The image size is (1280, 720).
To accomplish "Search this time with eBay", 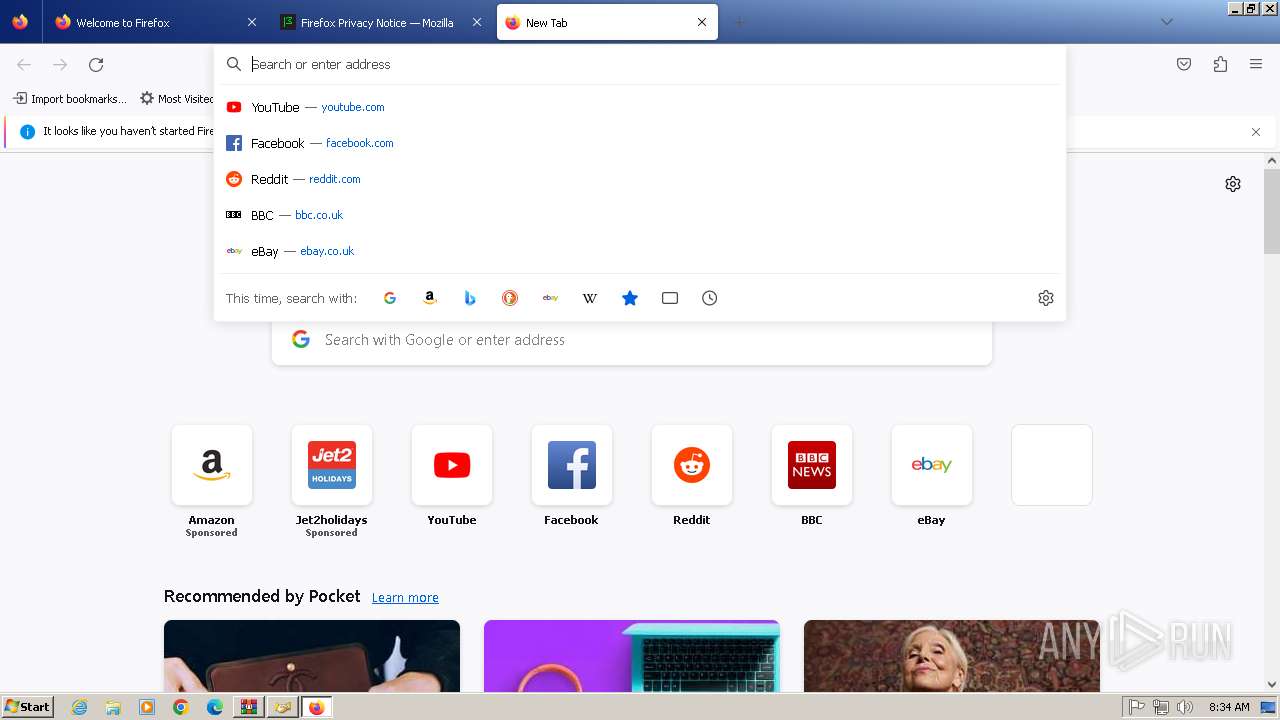I will coord(550,298).
